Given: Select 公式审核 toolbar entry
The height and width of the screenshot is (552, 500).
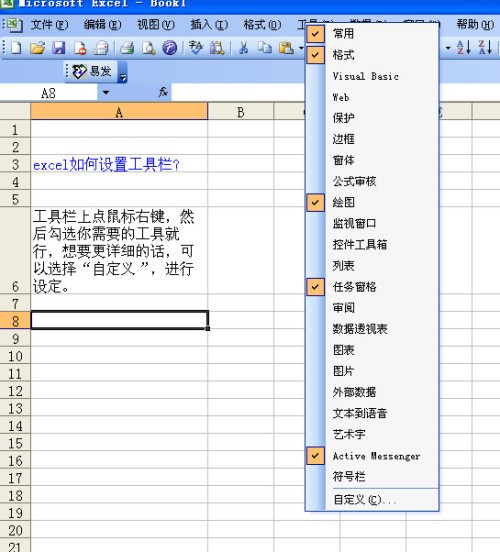Looking at the screenshot, I should pos(372,181).
